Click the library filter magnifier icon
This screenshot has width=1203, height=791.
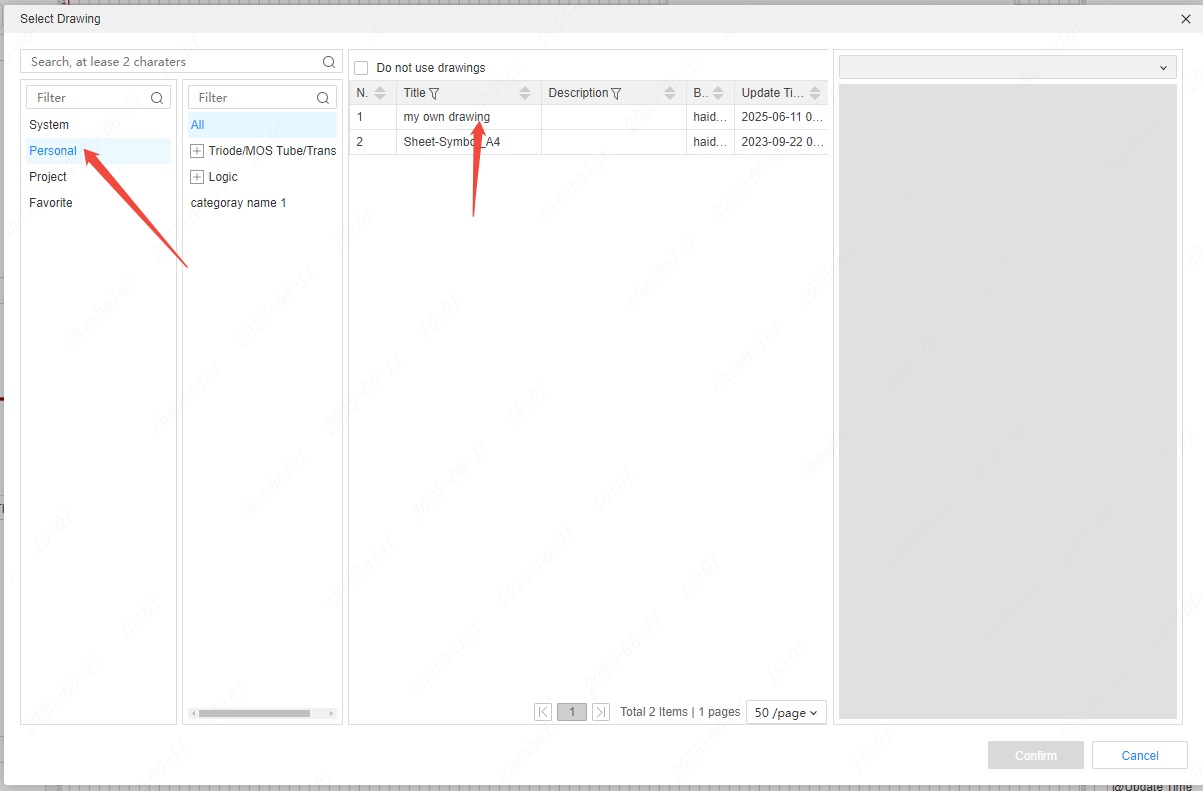coord(157,98)
